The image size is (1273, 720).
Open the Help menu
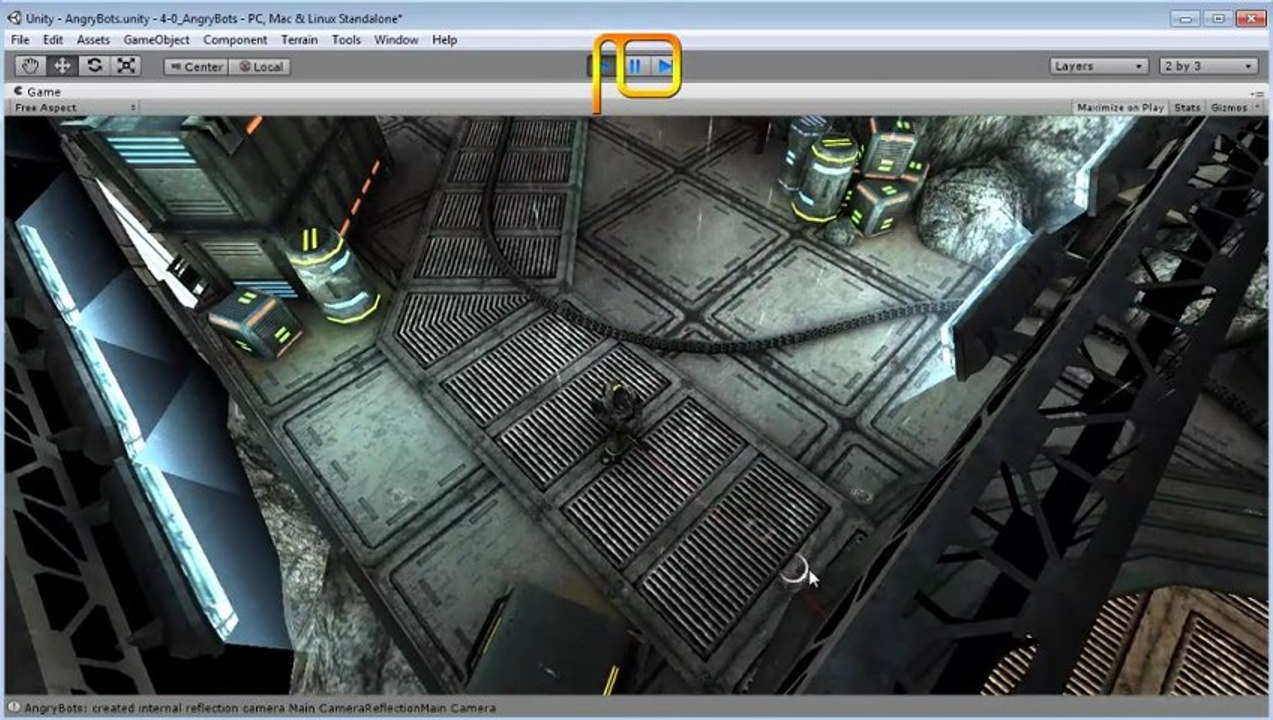coord(445,40)
